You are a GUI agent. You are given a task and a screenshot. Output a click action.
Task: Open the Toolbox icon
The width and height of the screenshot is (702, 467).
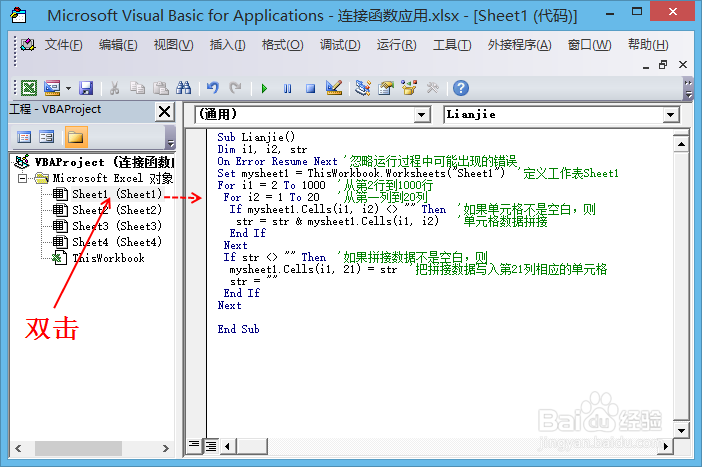[432, 88]
